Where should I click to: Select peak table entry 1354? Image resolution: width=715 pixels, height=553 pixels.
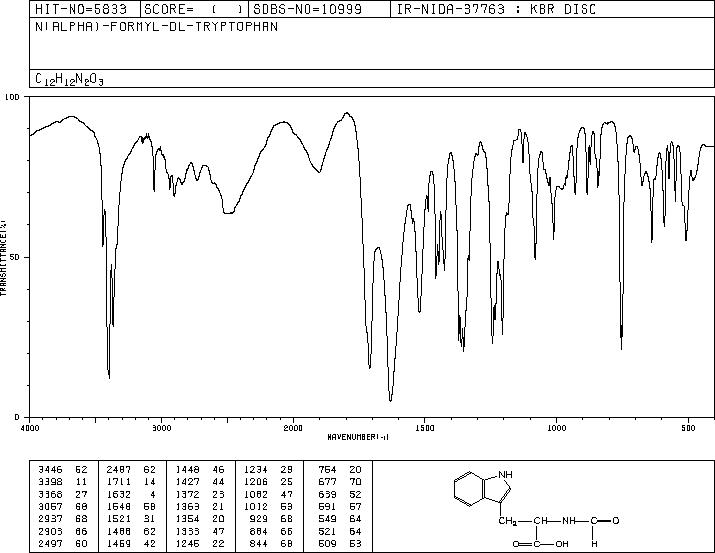[x=187, y=519]
